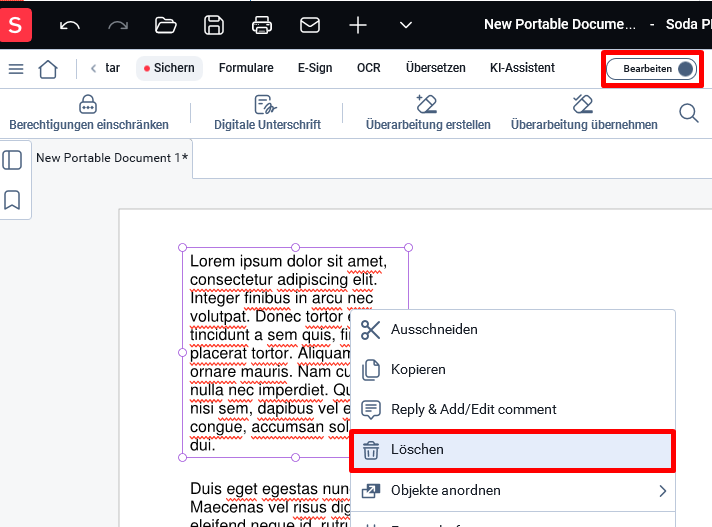
Task: Click the redo arrow icon
Action: pos(118,25)
